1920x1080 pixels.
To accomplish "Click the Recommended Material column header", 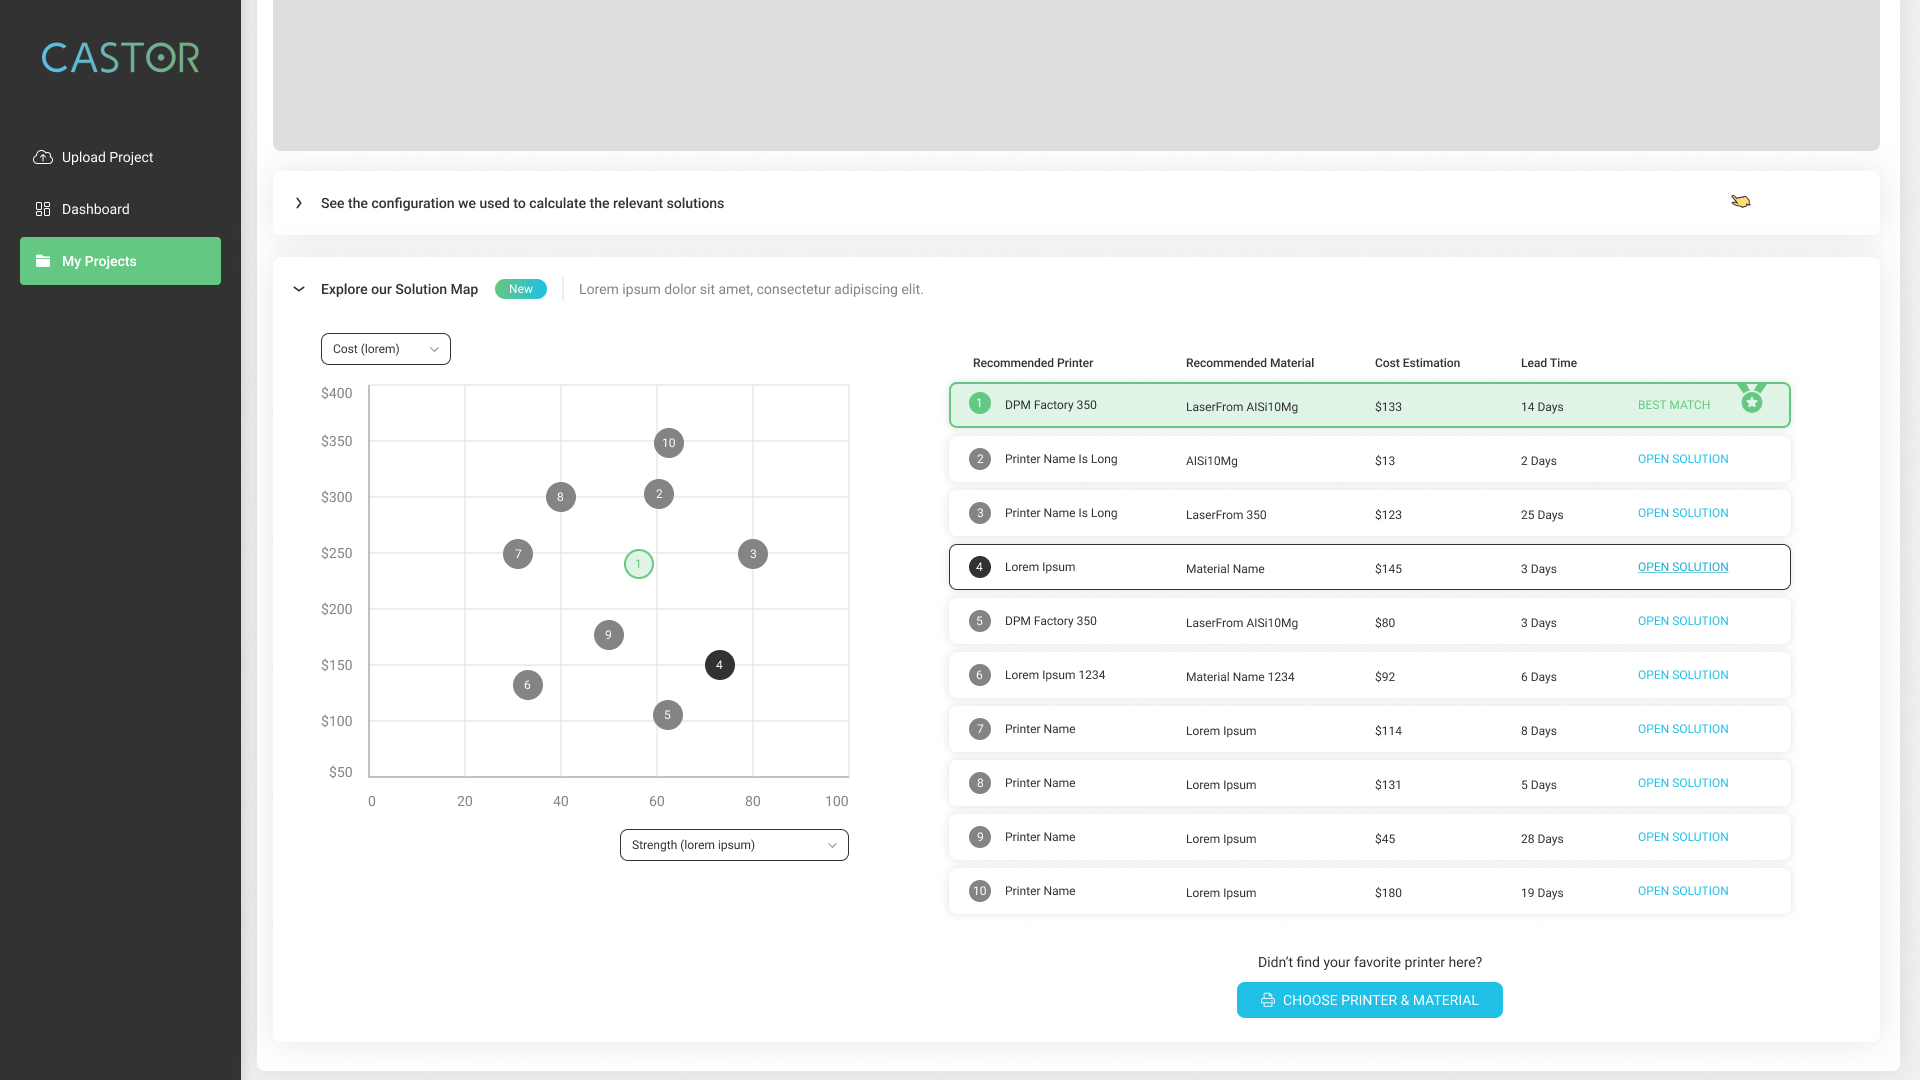I will tap(1250, 363).
